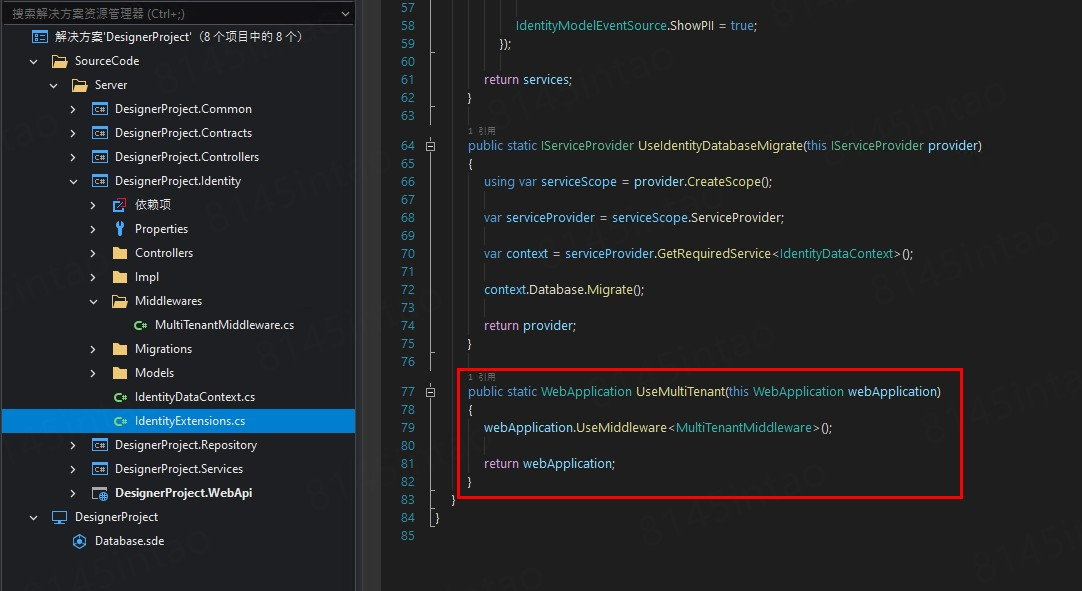Expand the Impl folder
The height and width of the screenshot is (591, 1082).
pyautogui.click(x=93, y=277)
